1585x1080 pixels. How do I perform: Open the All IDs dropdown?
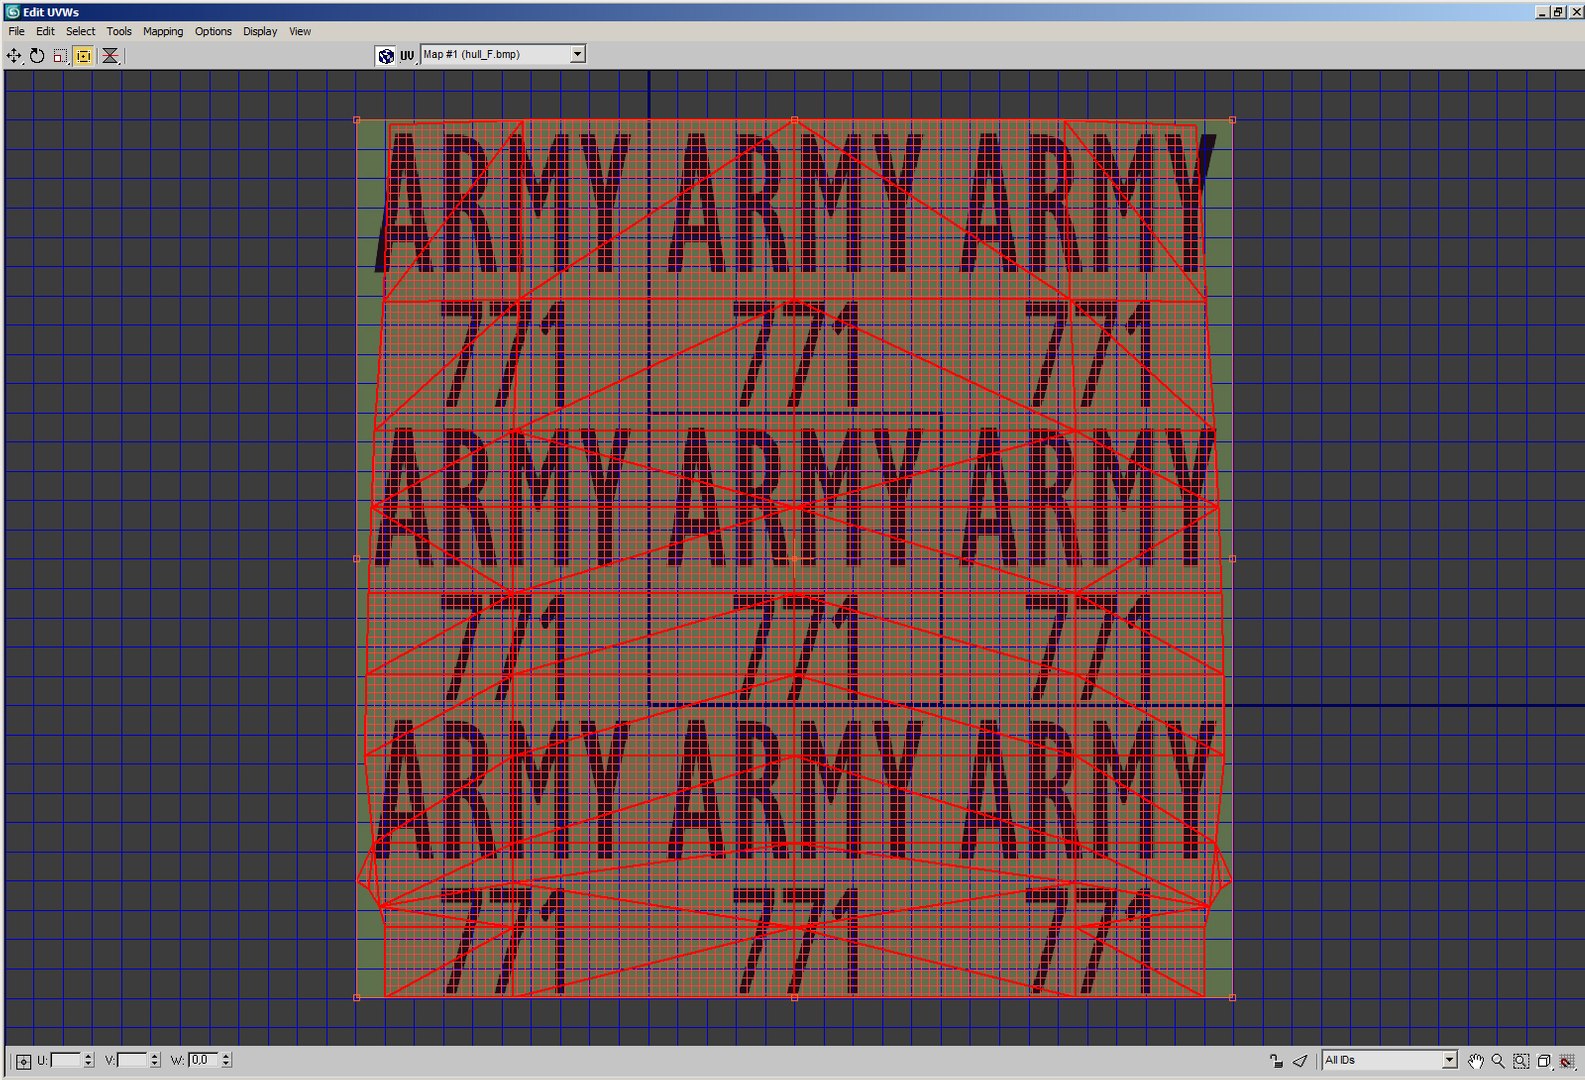(x=1390, y=1060)
